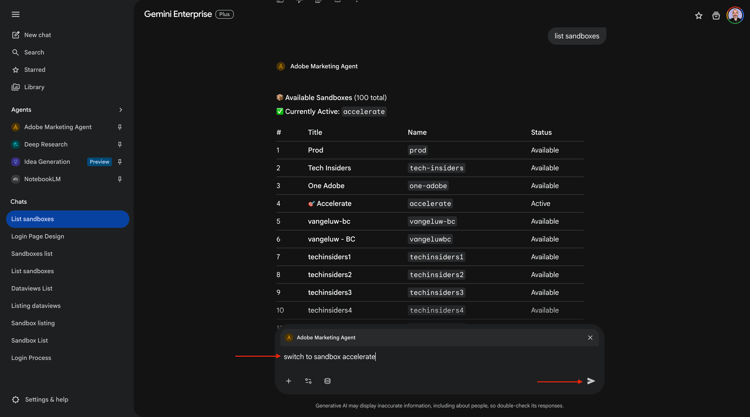Viewport: 750px width, 417px height.
Task: Click the 'tech-insiders' name cell
Action: (436, 168)
